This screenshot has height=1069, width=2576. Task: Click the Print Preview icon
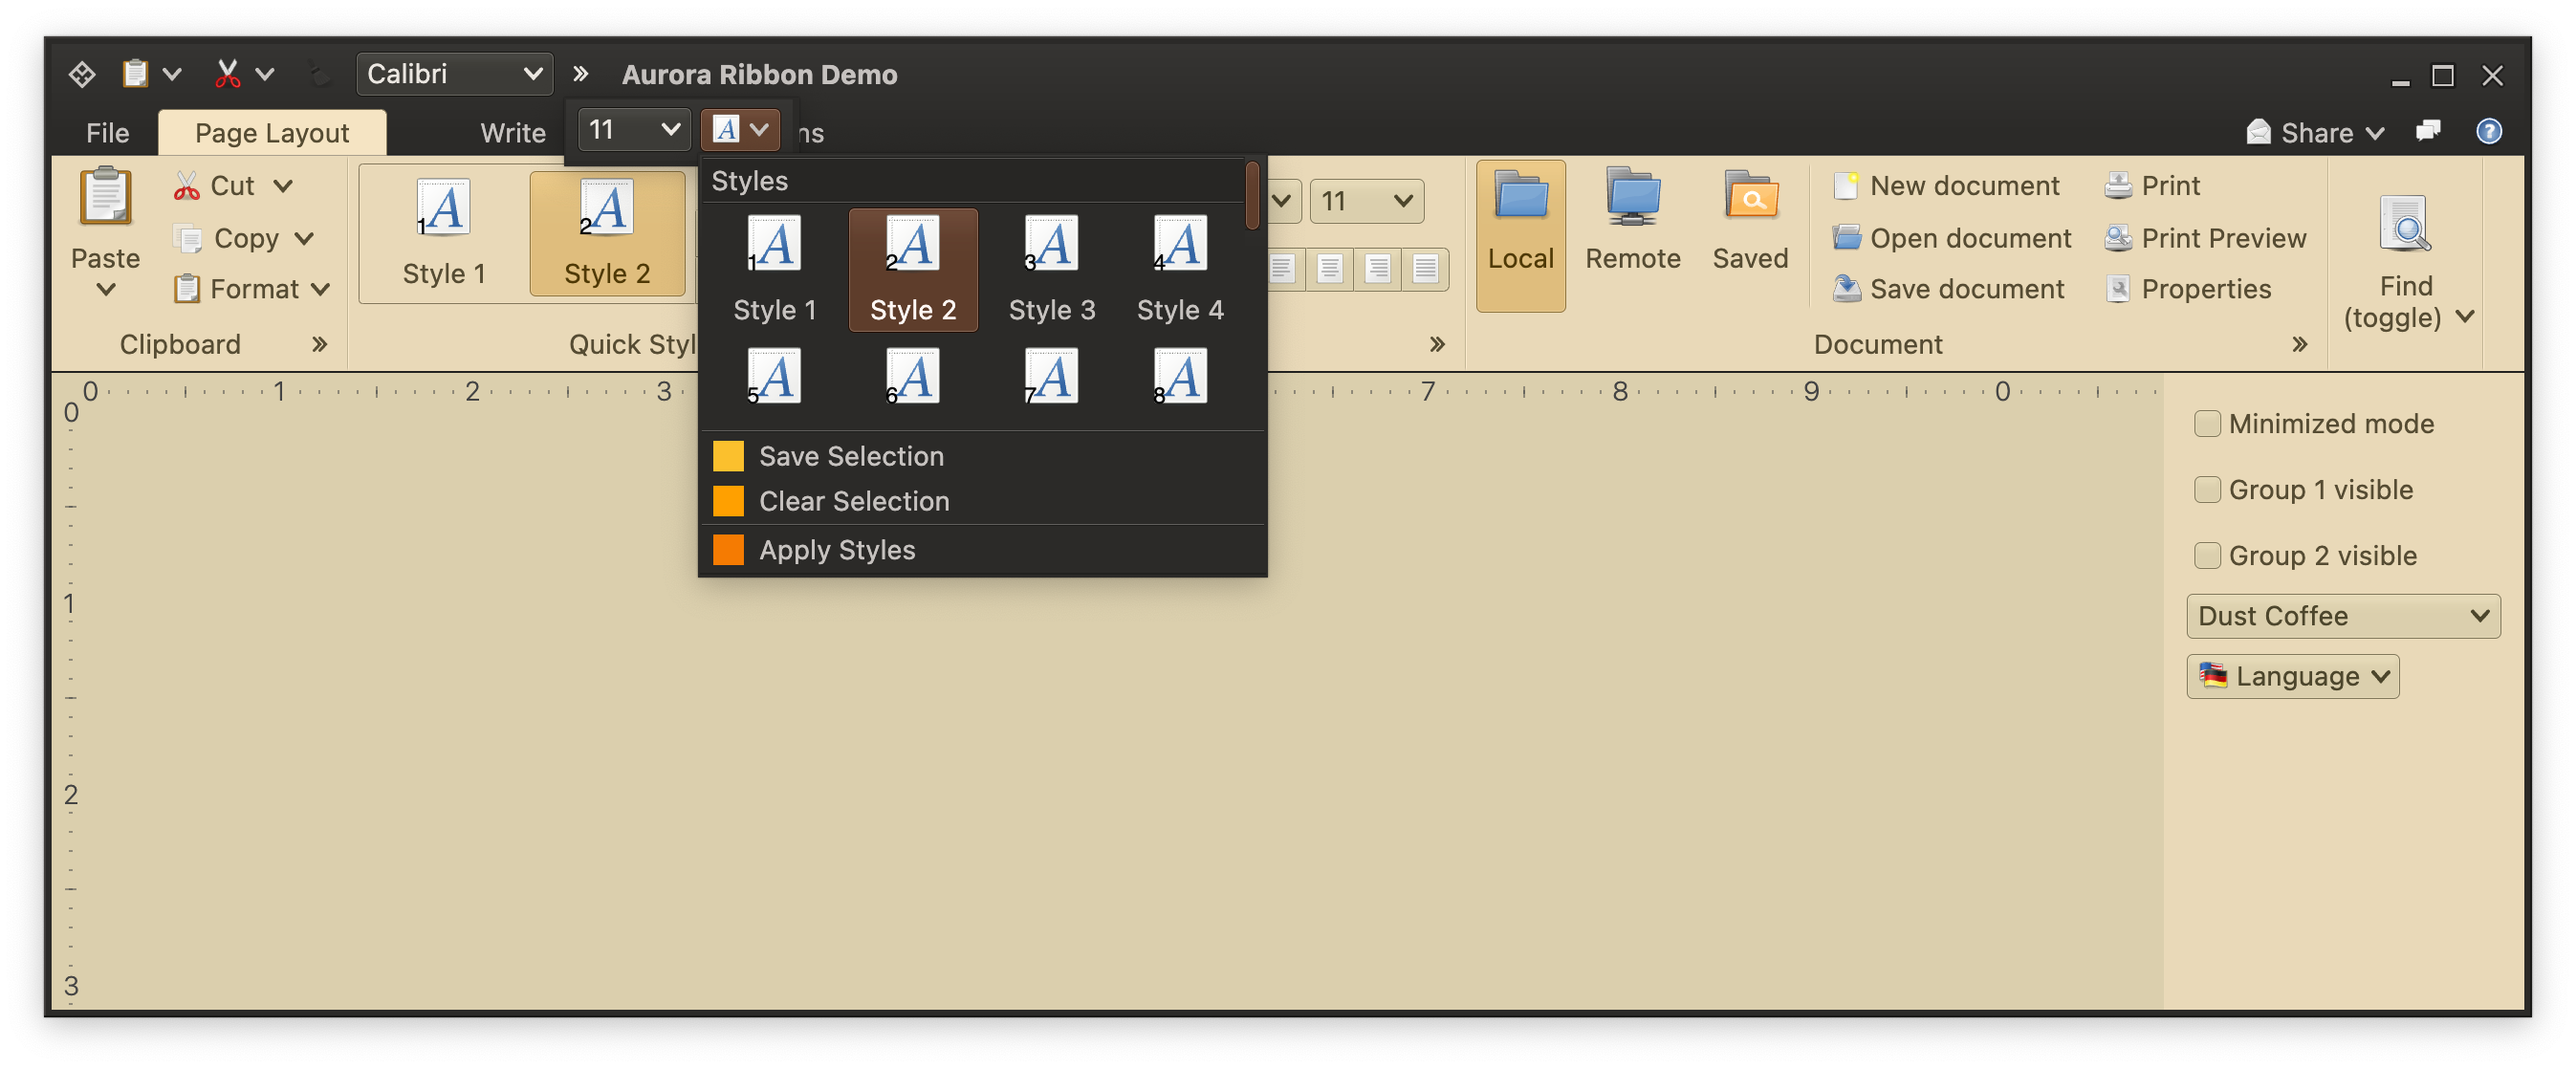(x=2118, y=238)
